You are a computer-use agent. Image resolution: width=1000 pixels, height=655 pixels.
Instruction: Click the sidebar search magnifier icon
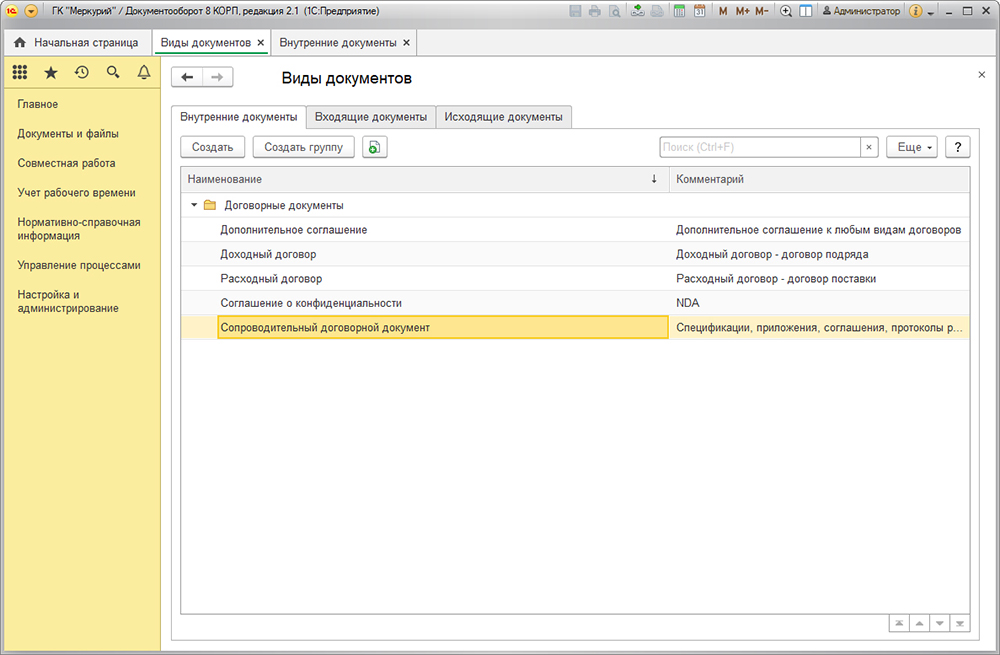(x=113, y=72)
